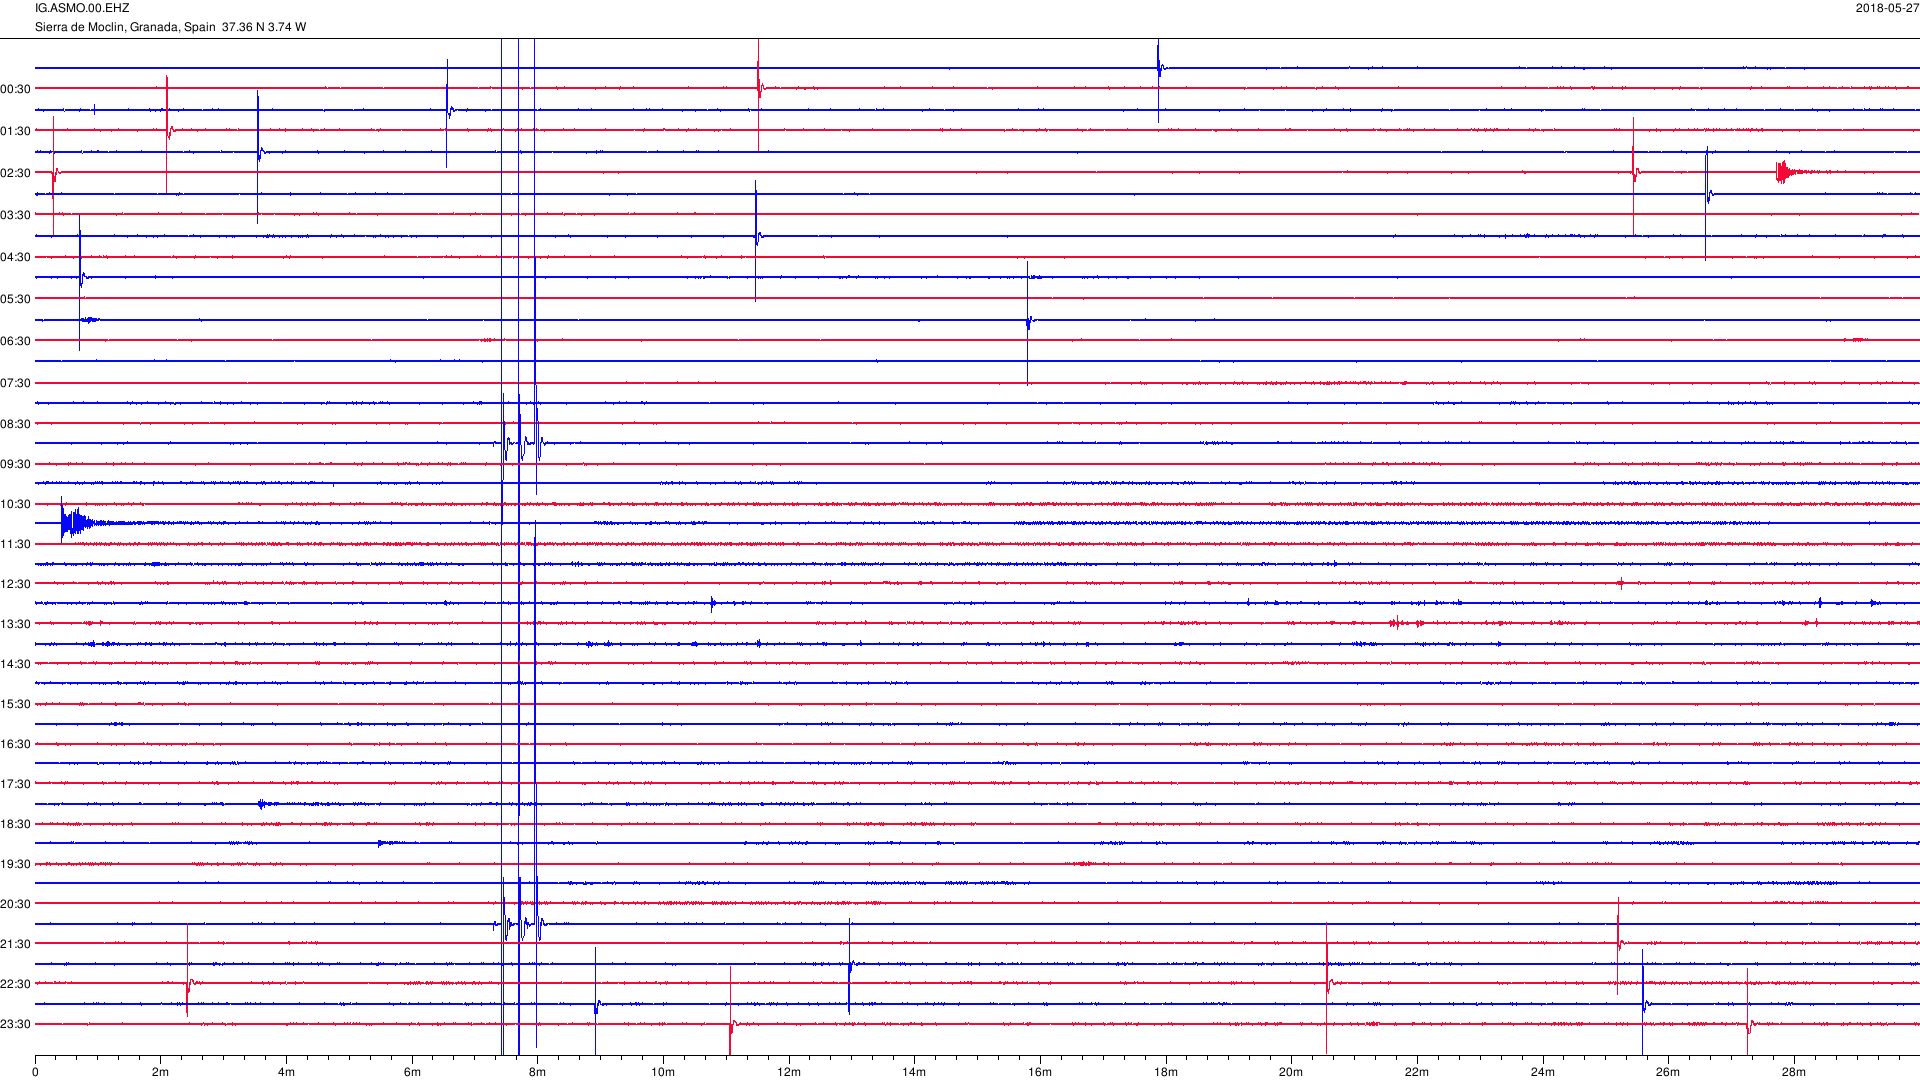Viewport: 1920px width, 1080px height.
Task: Select the 05:30 time row label
Action: coord(16,299)
